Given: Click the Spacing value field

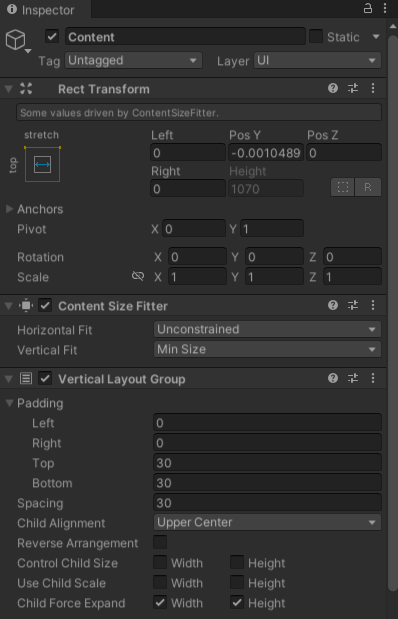Looking at the screenshot, I should tap(267, 502).
